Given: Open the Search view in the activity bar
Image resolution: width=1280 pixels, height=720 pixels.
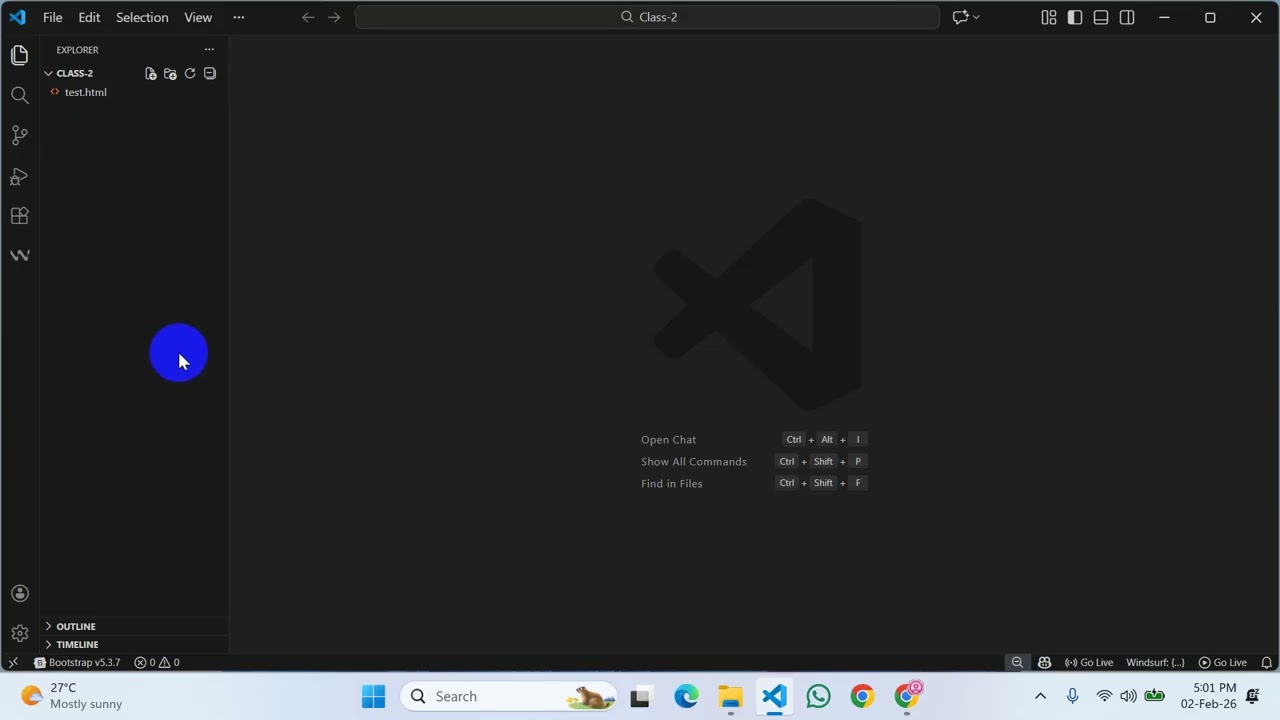Looking at the screenshot, I should coord(19,96).
